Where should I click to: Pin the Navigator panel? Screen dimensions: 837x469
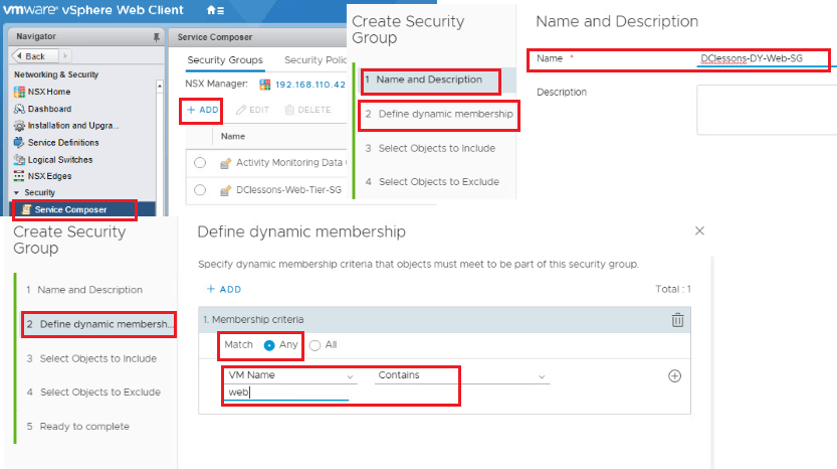pyautogui.click(x=156, y=37)
